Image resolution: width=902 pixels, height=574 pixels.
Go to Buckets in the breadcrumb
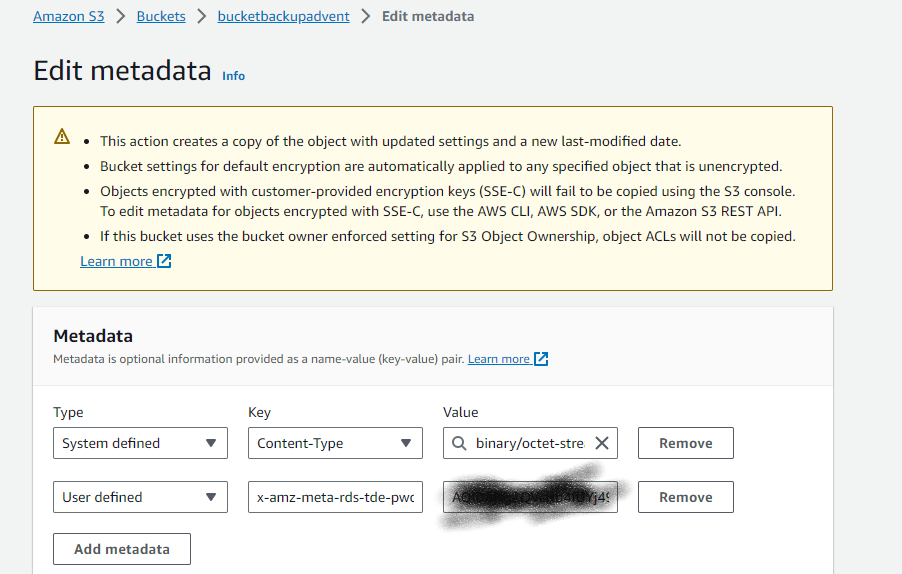(x=161, y=16)
